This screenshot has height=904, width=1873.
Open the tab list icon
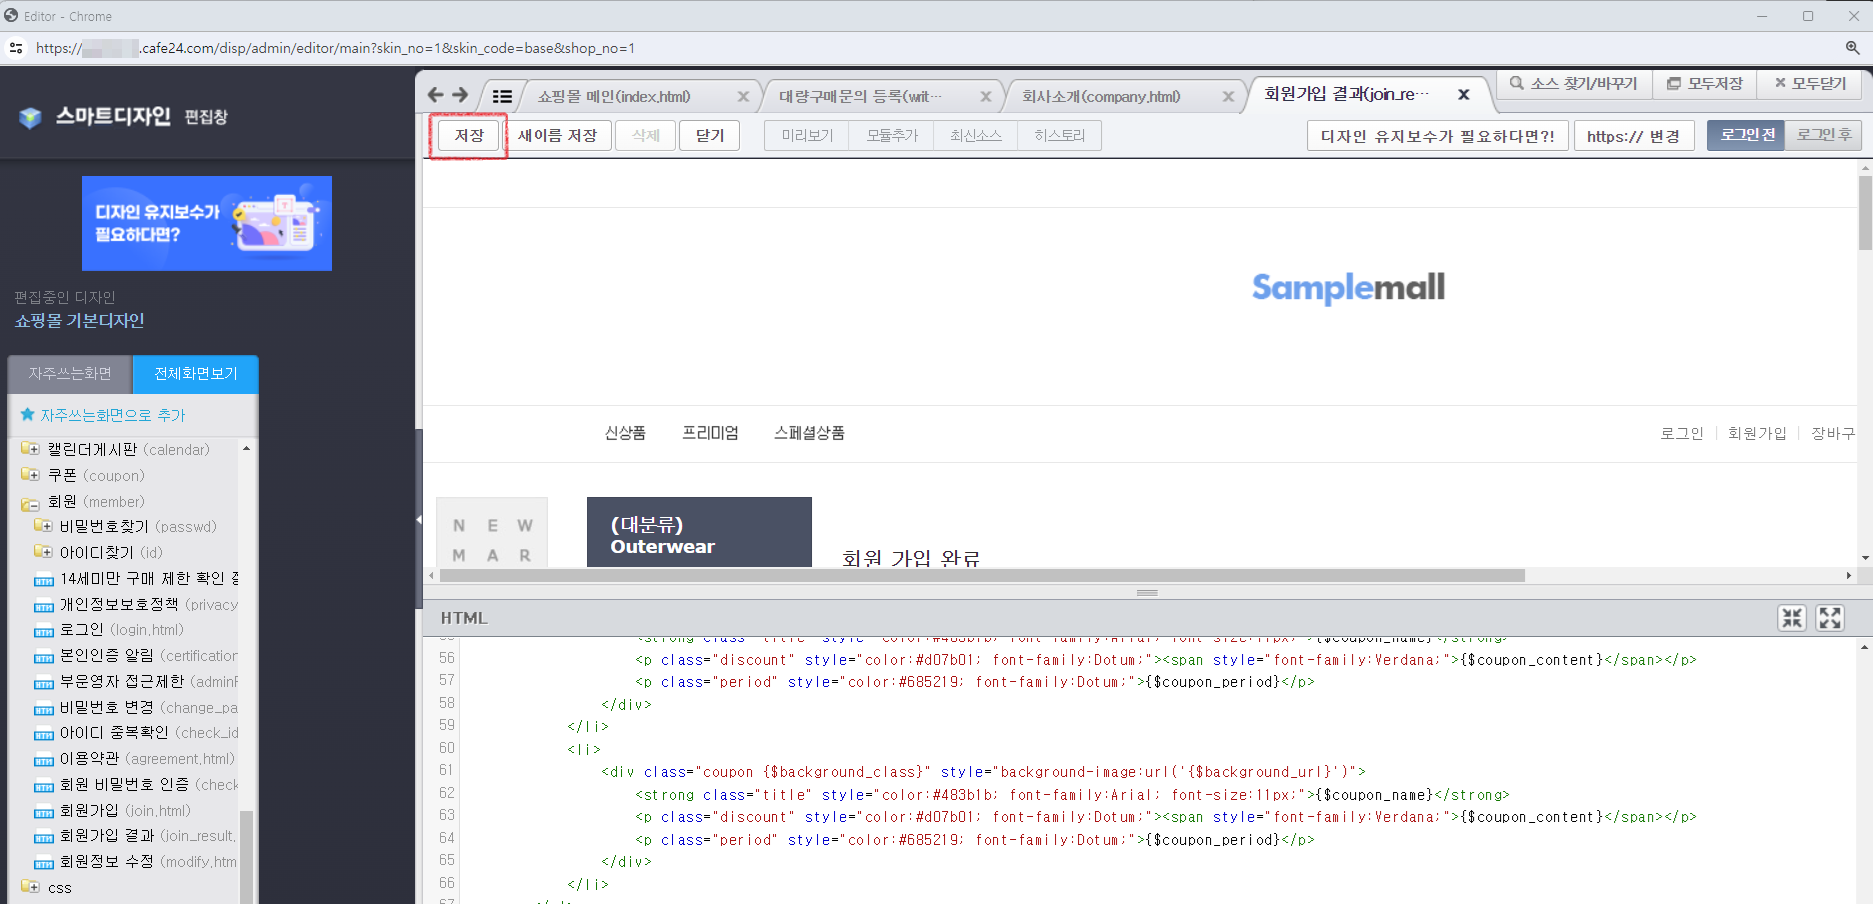(502, 96)
